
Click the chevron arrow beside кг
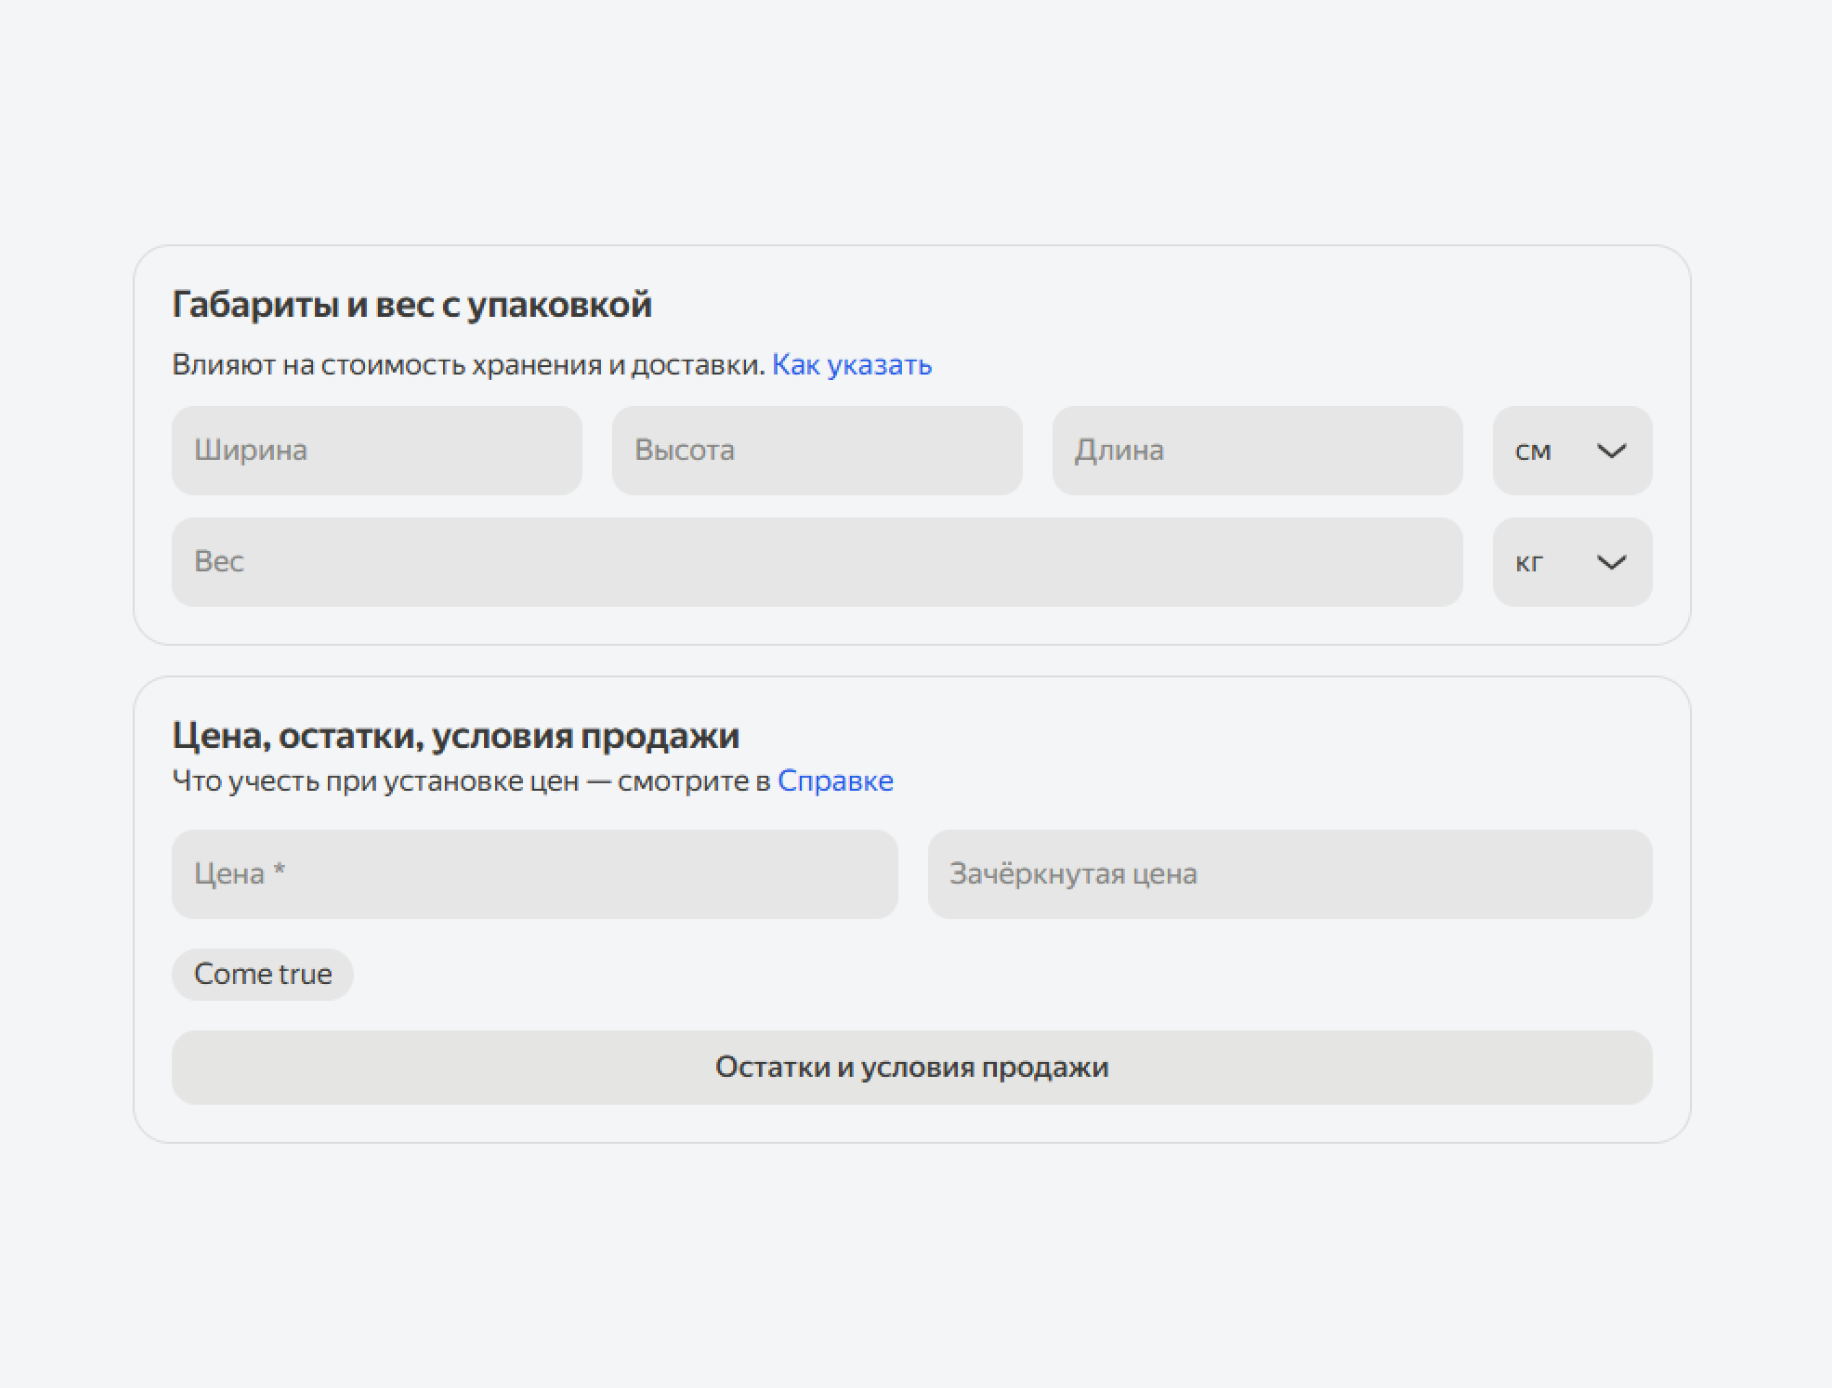coord(1611,562)
